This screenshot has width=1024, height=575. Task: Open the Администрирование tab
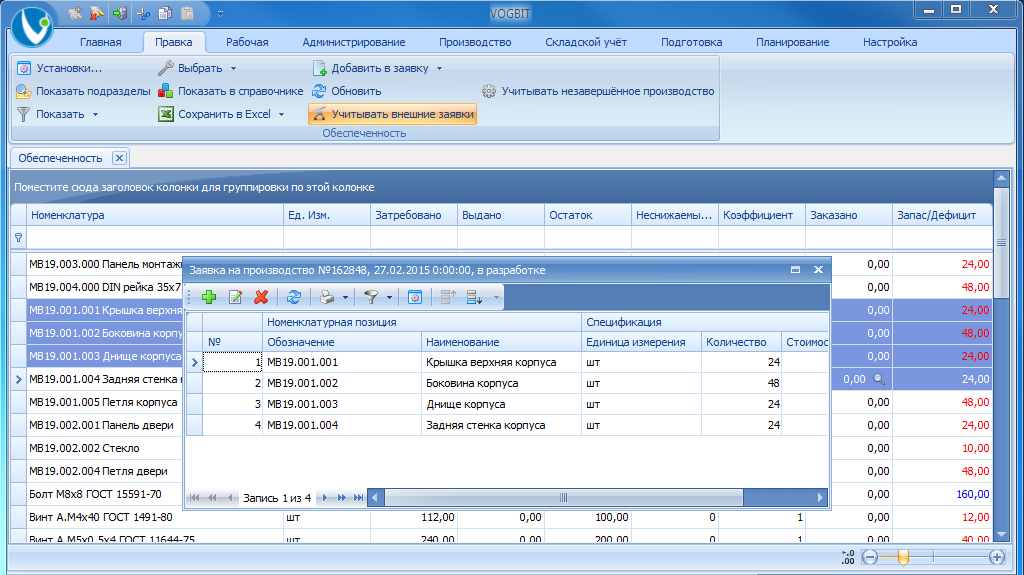pos(353,42)
